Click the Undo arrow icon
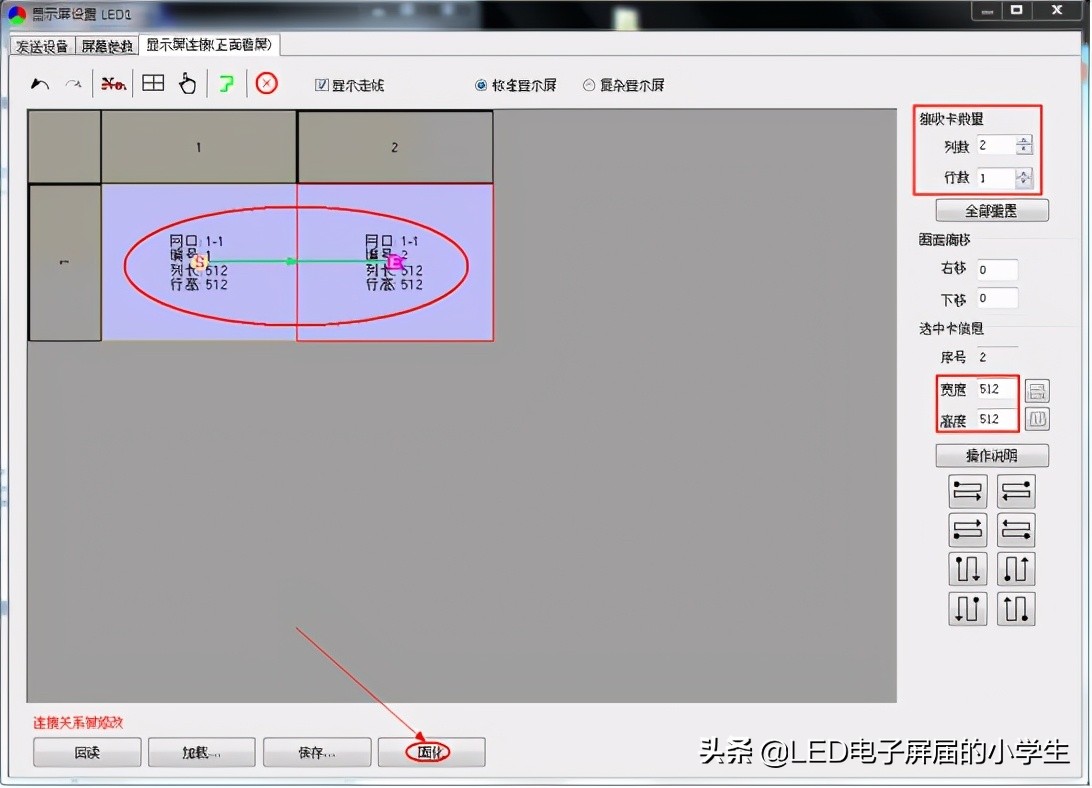 click(x=38, y=84)
